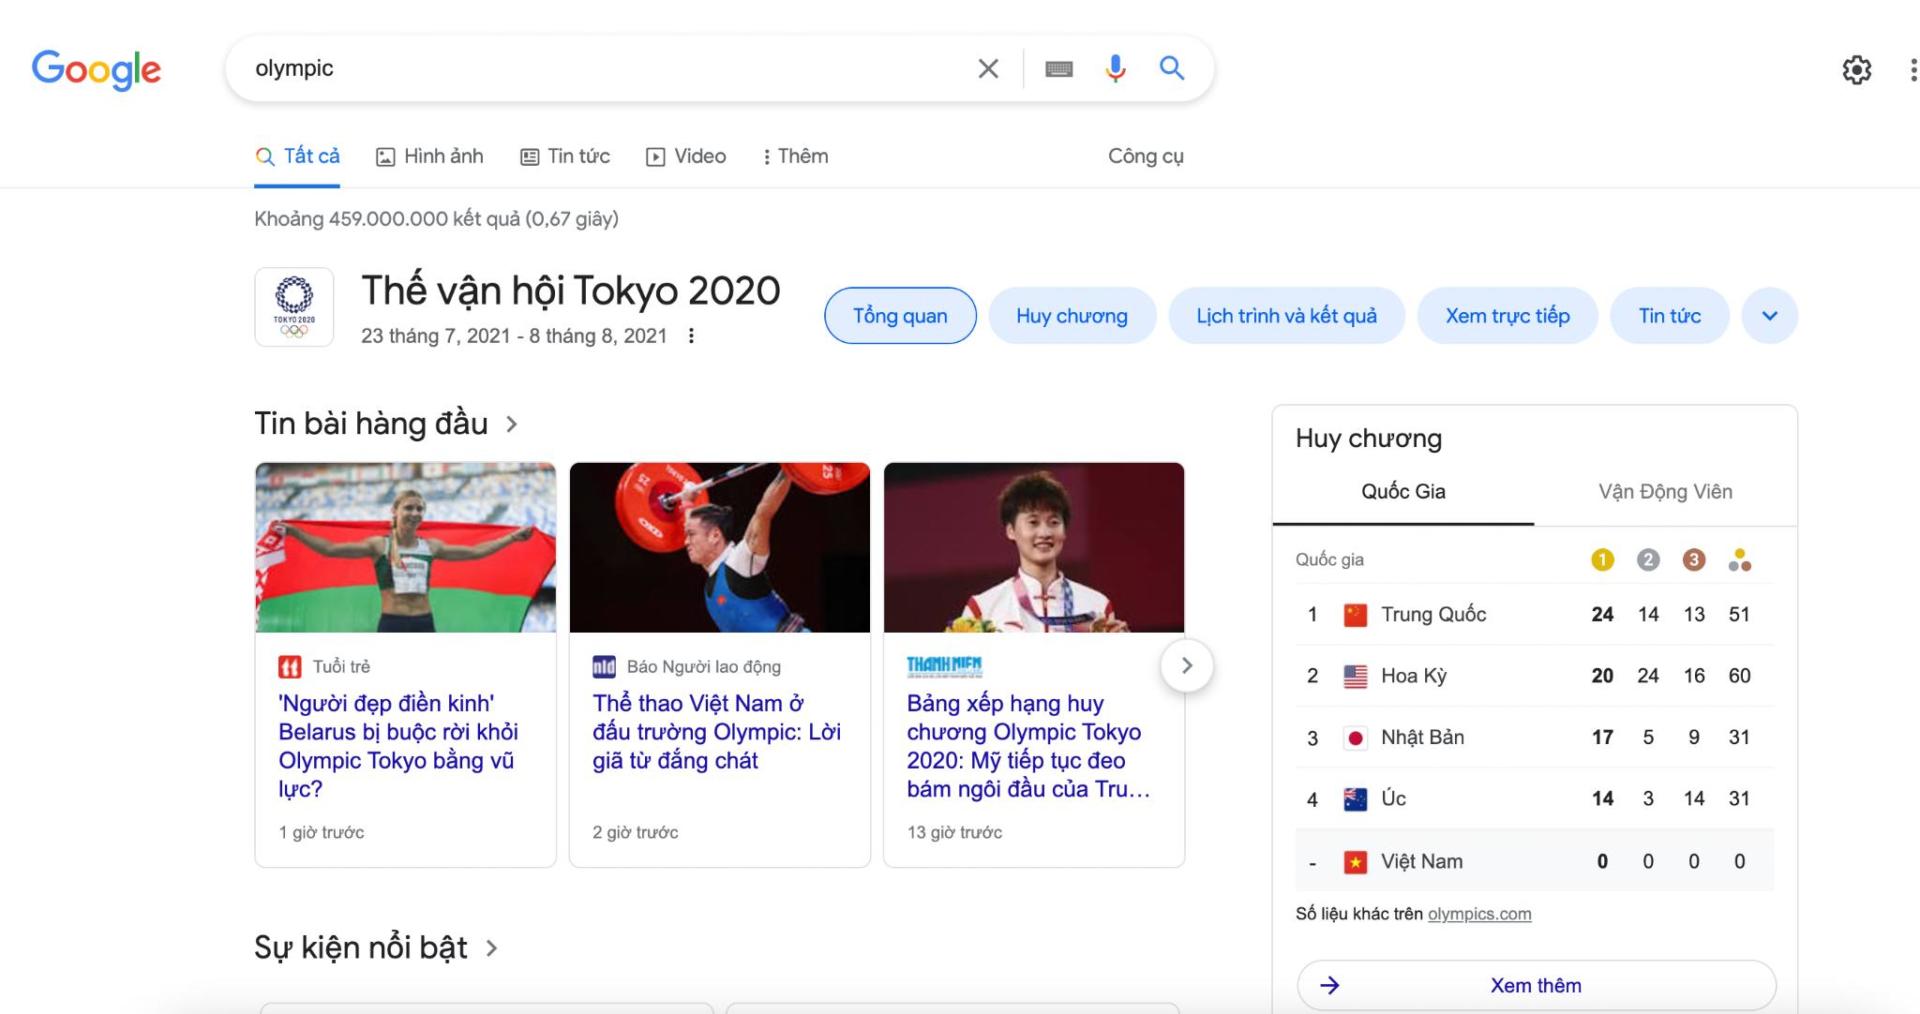Click the gold medal column icon
Viewport: 1920px width, 1014px height.
pos(1602,560)
